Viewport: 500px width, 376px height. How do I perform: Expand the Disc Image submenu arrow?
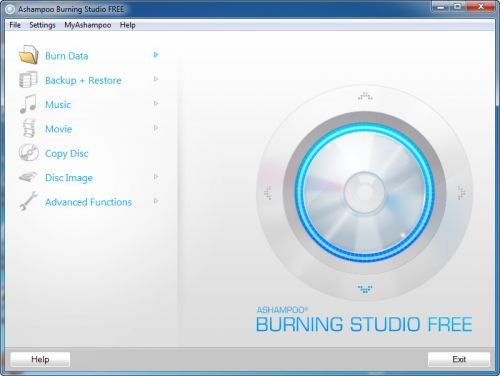point(156,177)
